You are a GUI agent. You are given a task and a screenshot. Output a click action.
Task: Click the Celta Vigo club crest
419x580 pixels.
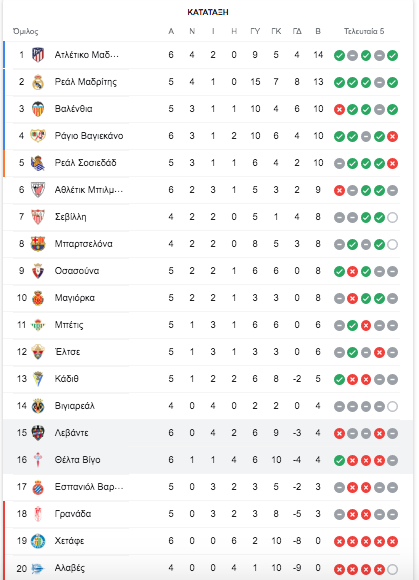pos(38,460)
